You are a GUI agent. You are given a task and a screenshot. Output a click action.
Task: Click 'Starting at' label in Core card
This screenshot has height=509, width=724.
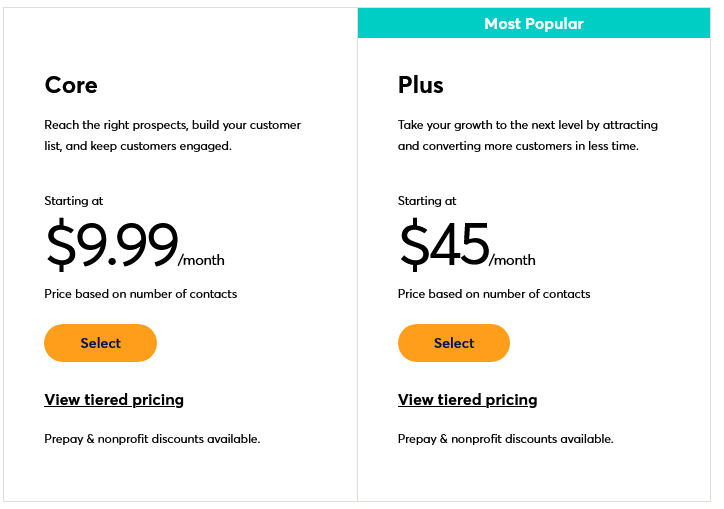74,201
